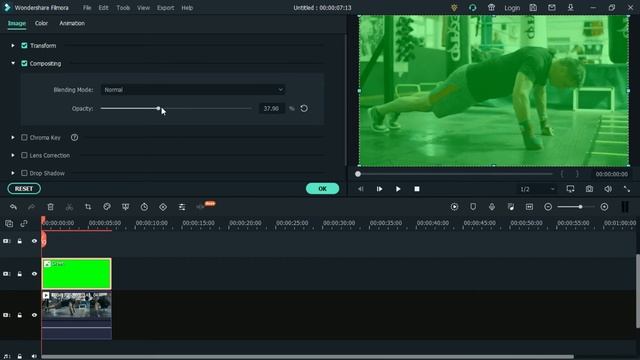Collapse the Compositing section arrow
This screenshot has height=360, width=640.
[13, 63]
